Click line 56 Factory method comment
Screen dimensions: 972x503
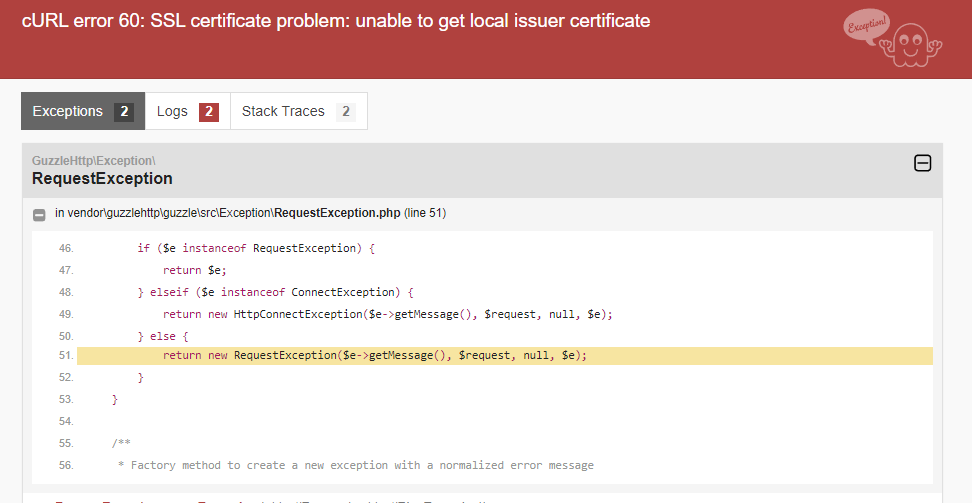coord(356,465)
